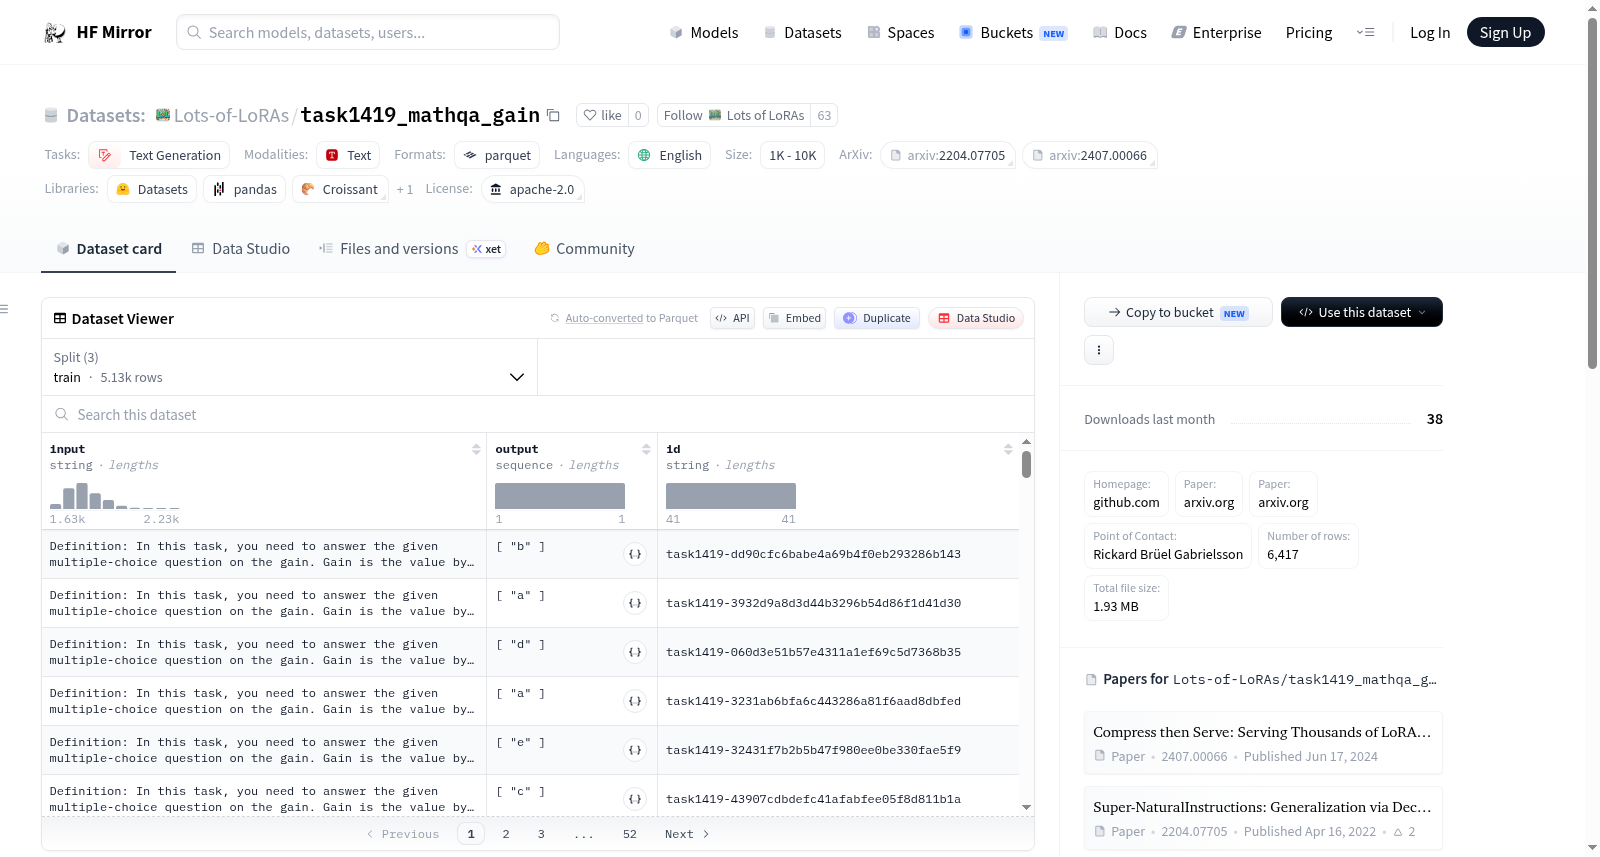The width and height of the screenshot is (1600, 857).
Task: Go to Pricing page
Action: 1309,33
